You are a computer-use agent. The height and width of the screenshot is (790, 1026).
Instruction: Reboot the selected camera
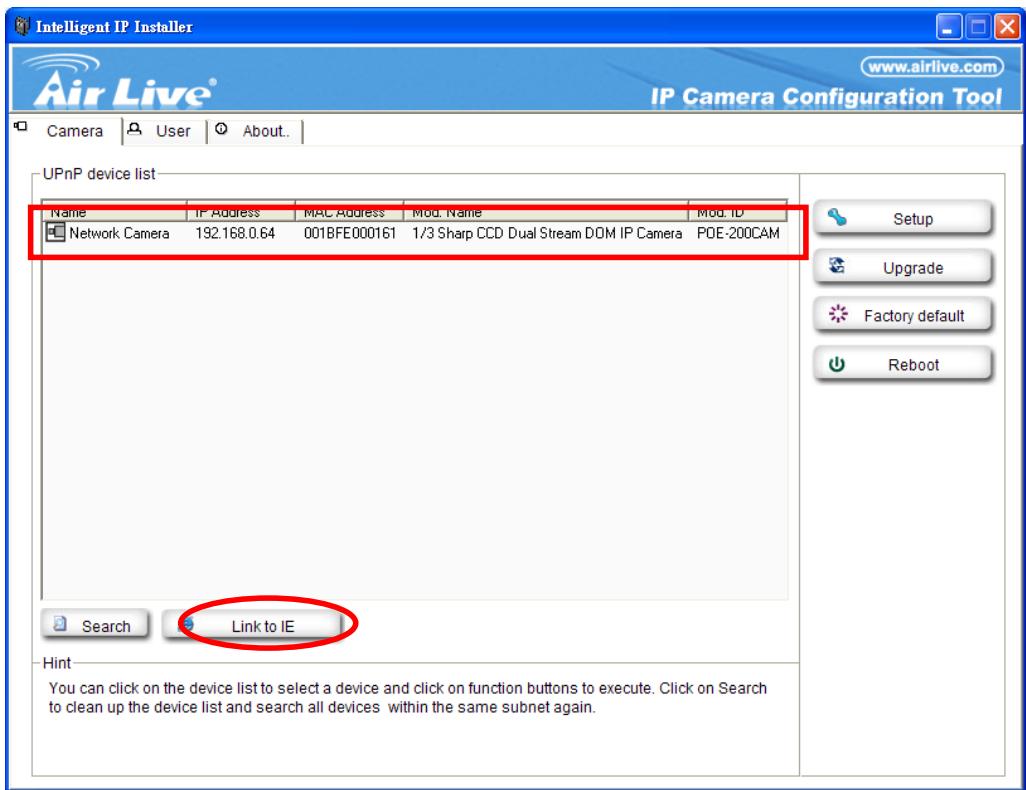[903, 365]
